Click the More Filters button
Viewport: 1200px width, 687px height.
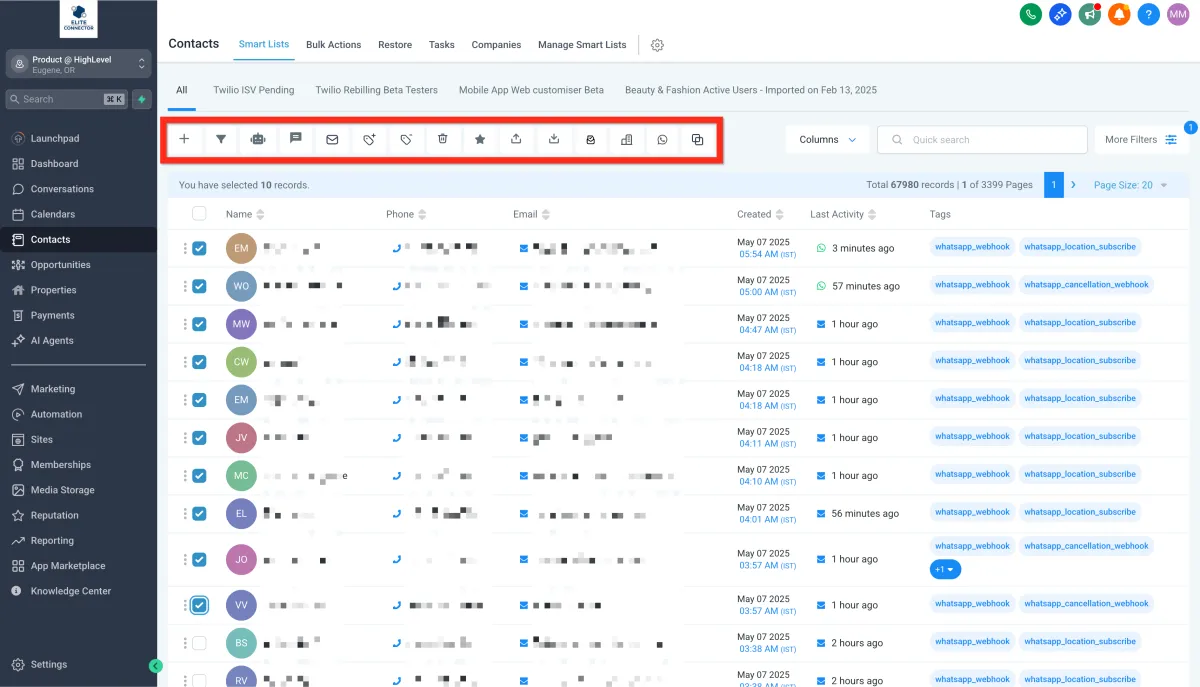1141,140
